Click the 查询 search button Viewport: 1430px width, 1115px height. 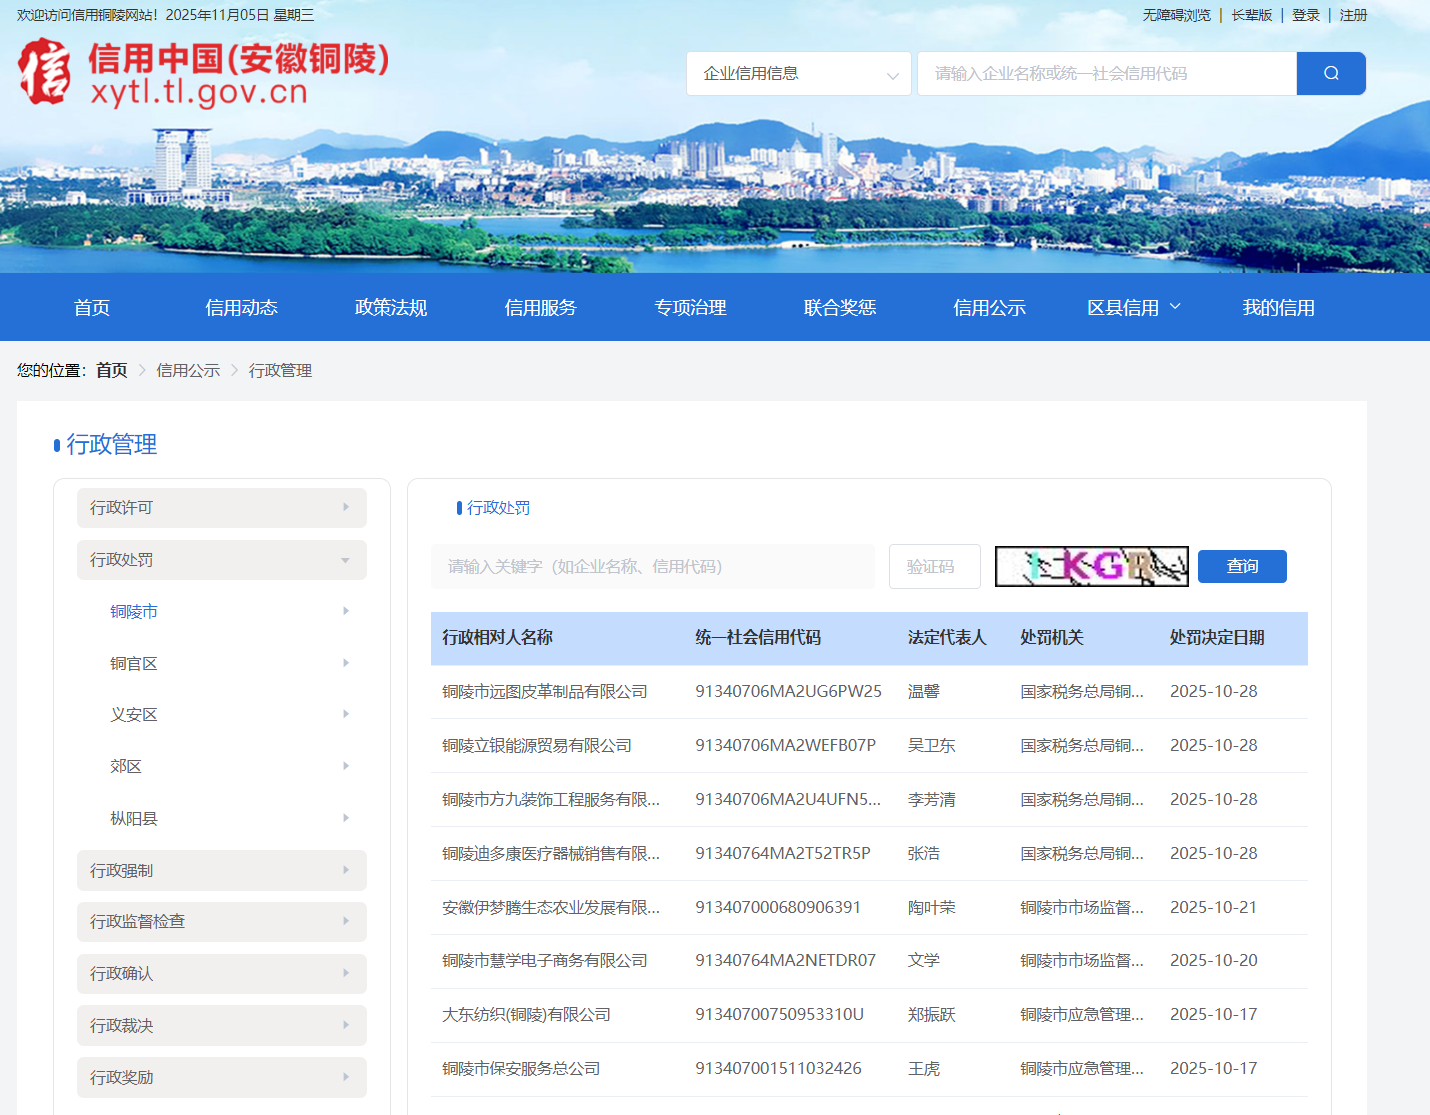coord(1242,566)
